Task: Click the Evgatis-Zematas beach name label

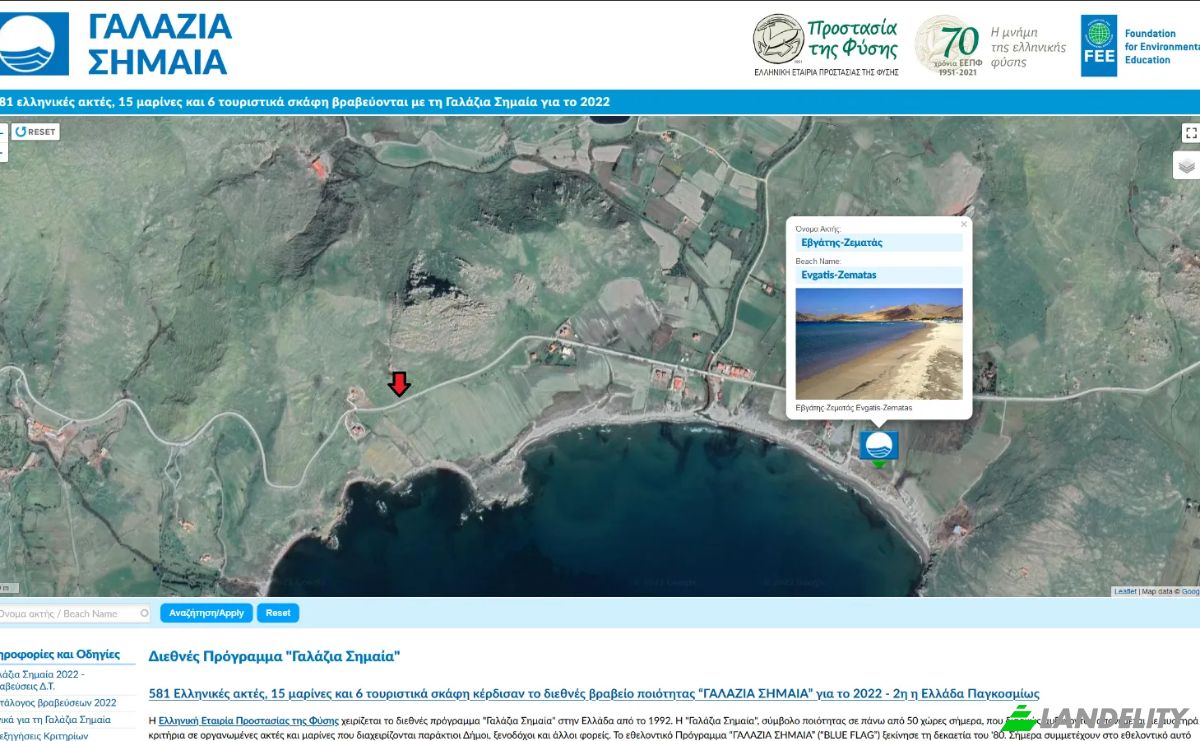Action: tap(838, 275)
